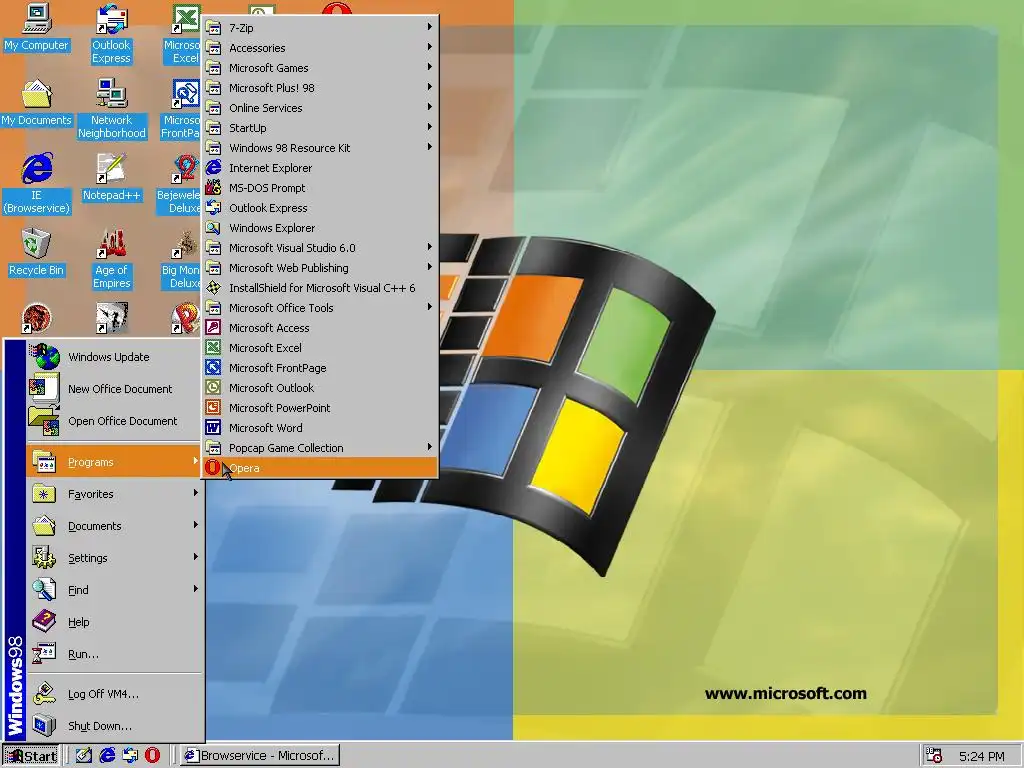Click Windows Update globe icon

(45, 357)
